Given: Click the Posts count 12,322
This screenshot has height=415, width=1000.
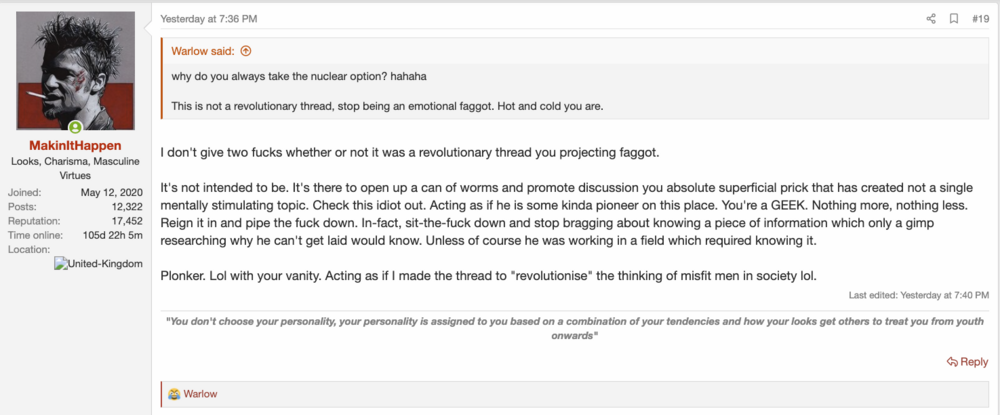Looking at the screenshot, I should click(128, 207).
